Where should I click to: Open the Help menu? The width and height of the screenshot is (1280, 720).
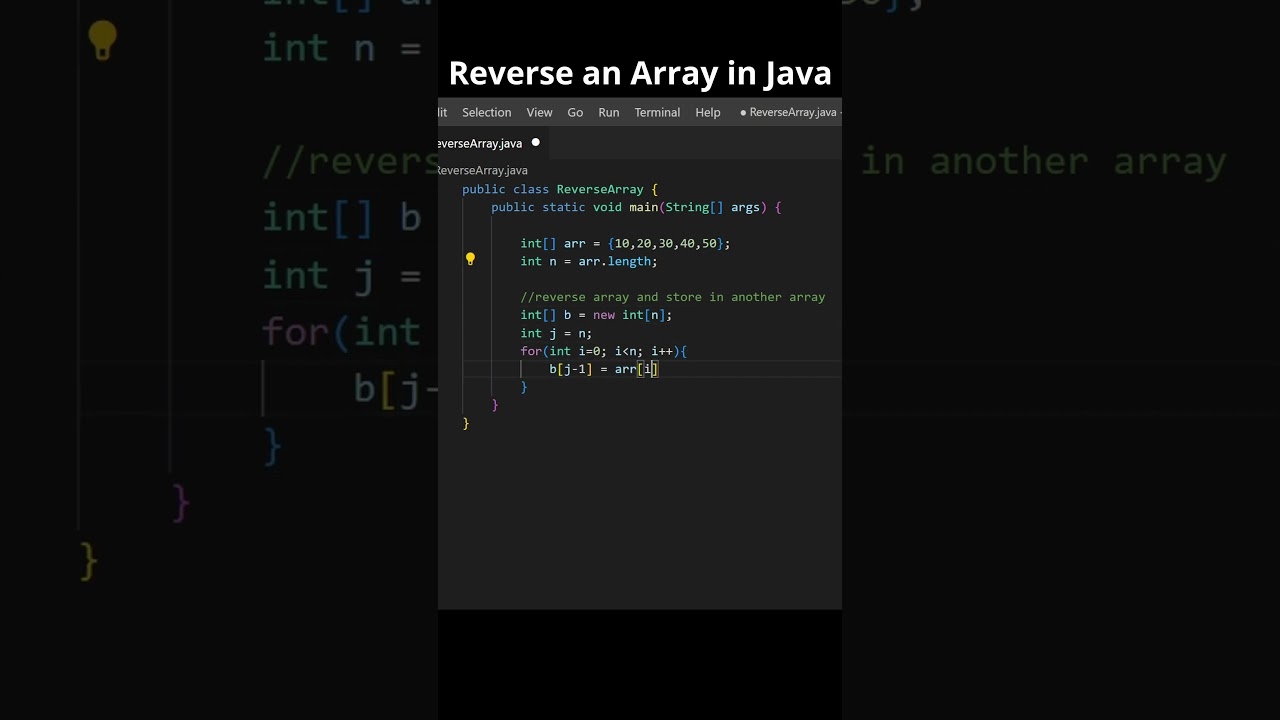[708, 112]
